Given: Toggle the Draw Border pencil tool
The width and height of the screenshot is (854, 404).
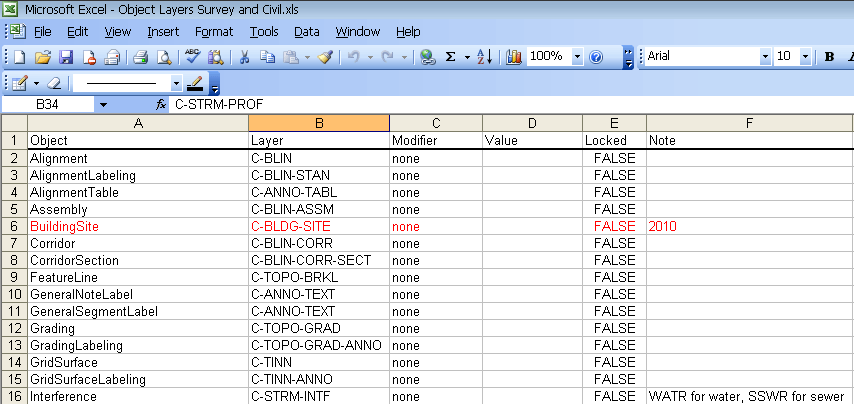Looking at the screenshot, I should (19, 83).
